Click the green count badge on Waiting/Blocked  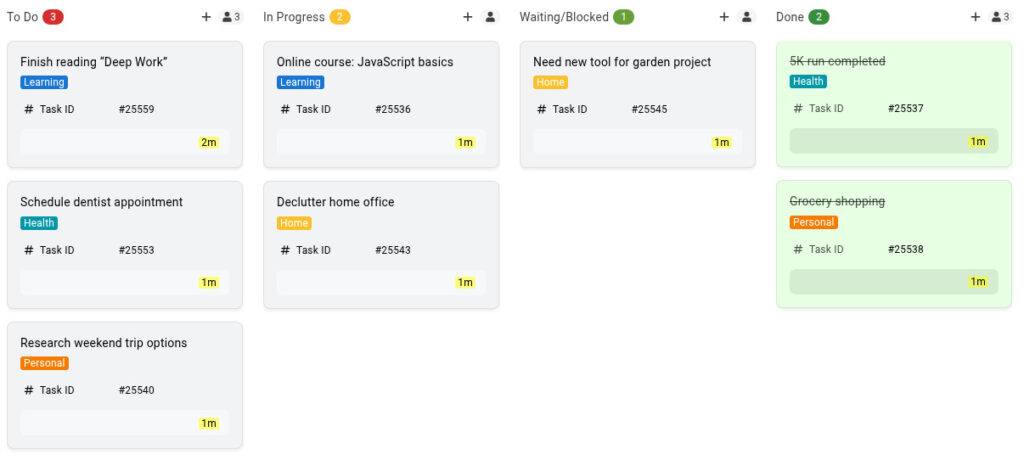[624, 17]
